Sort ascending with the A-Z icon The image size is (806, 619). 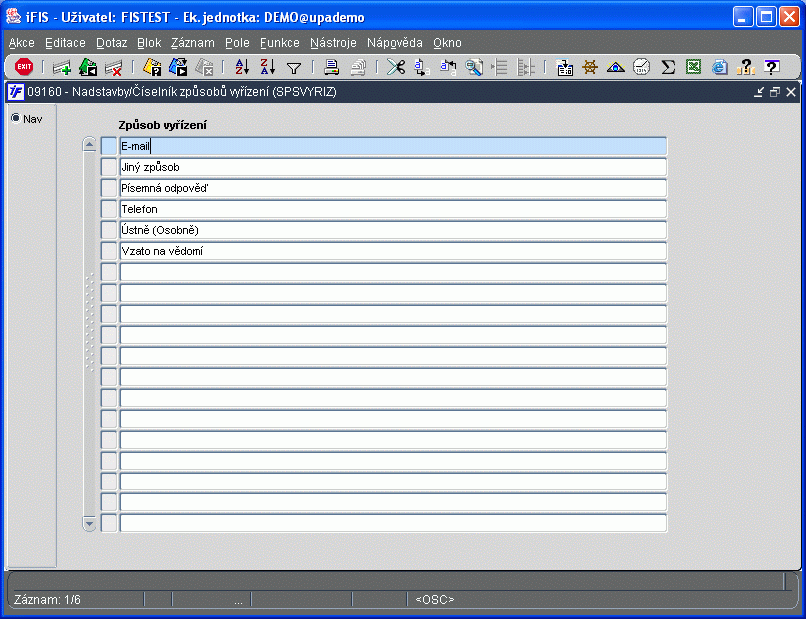tap(242, 67)
